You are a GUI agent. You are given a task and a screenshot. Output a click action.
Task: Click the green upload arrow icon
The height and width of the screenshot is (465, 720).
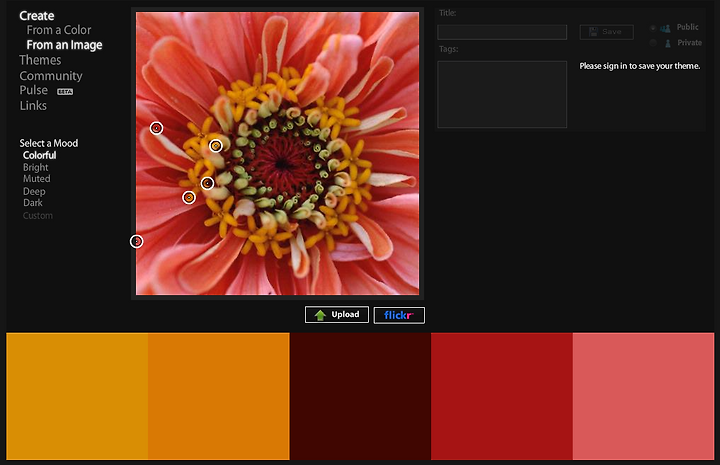point(320,315)
